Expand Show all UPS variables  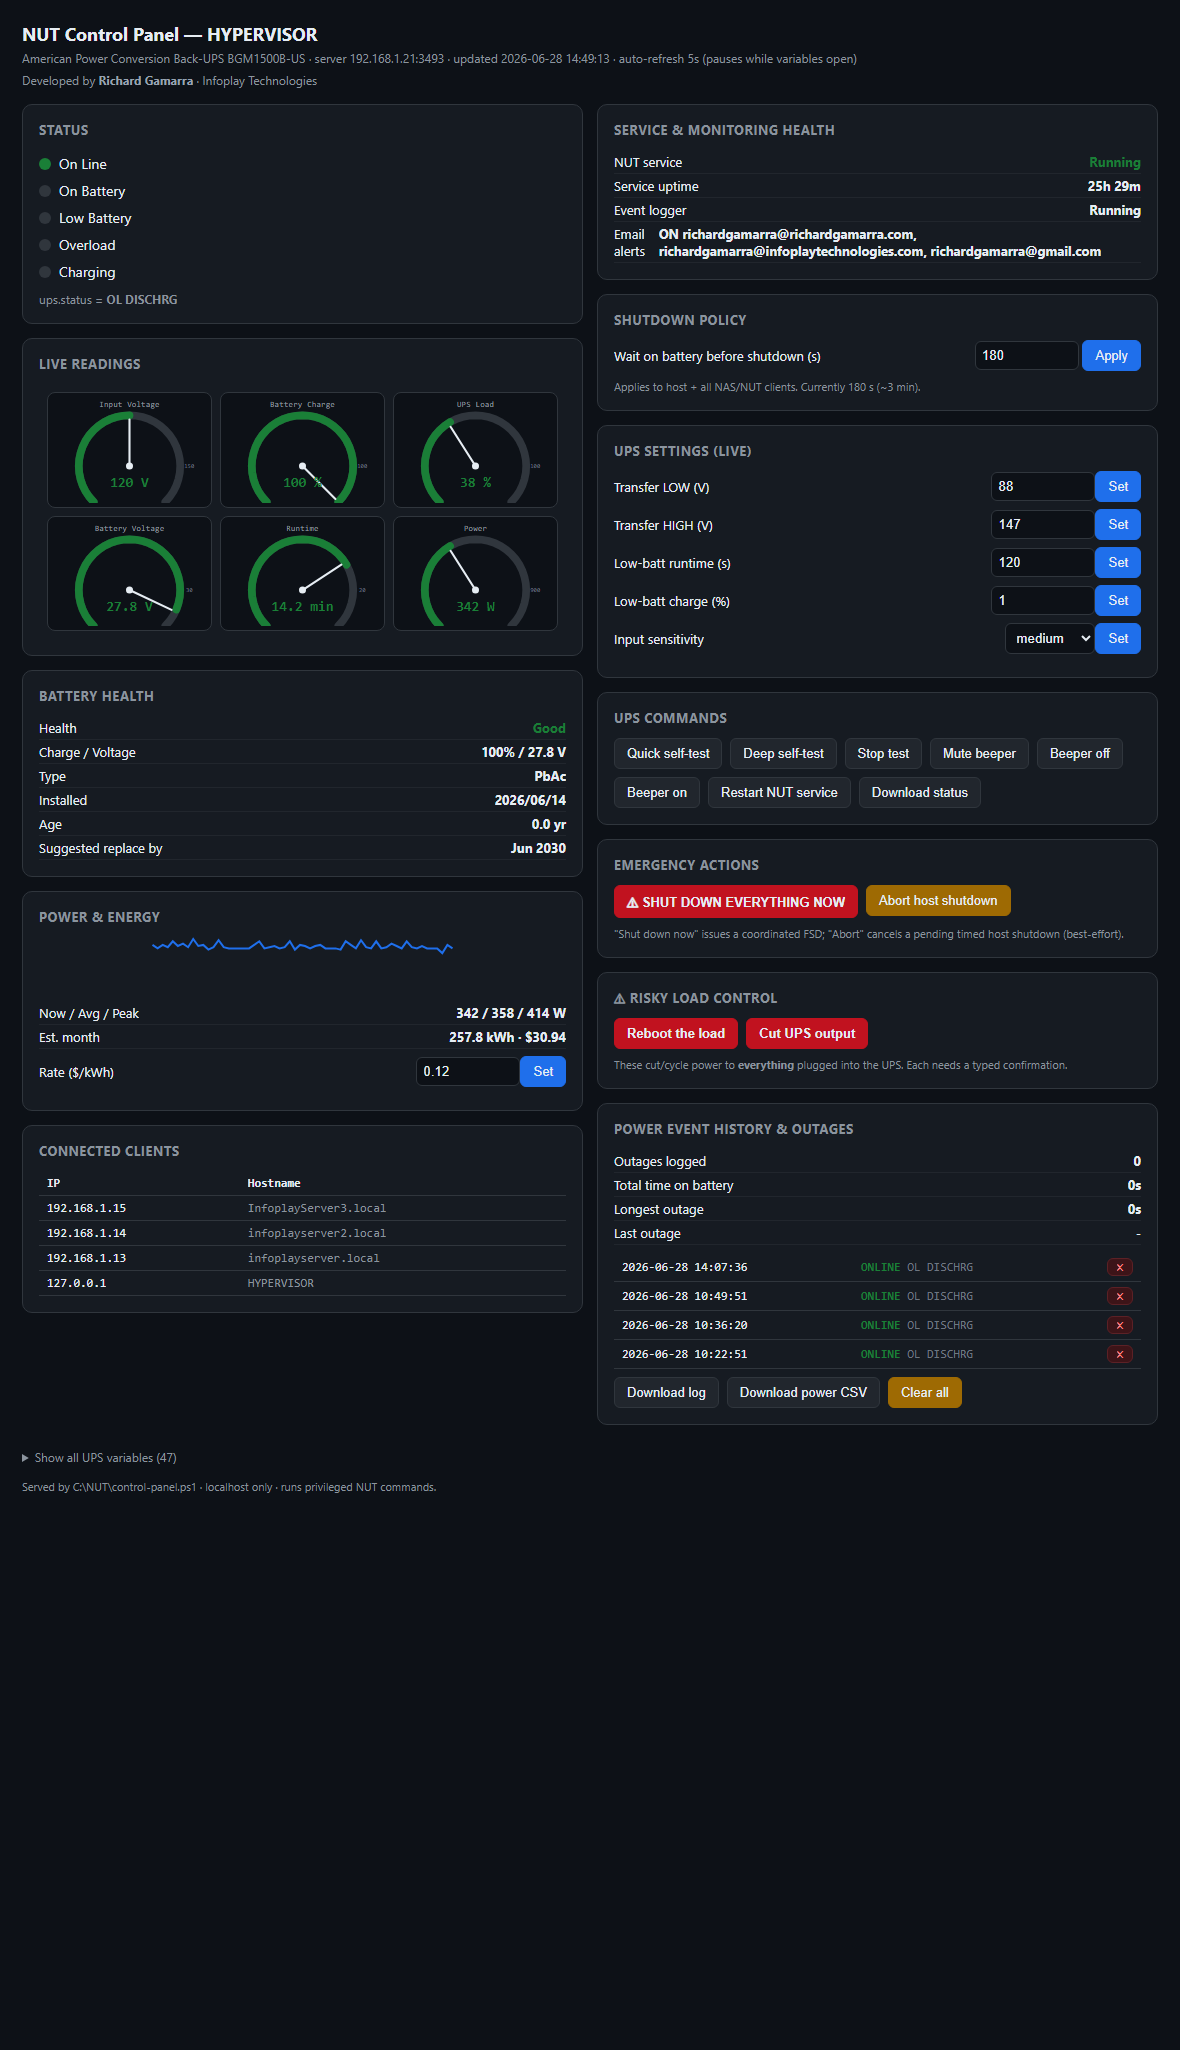pyautogui.click(x=100, y=1458)
